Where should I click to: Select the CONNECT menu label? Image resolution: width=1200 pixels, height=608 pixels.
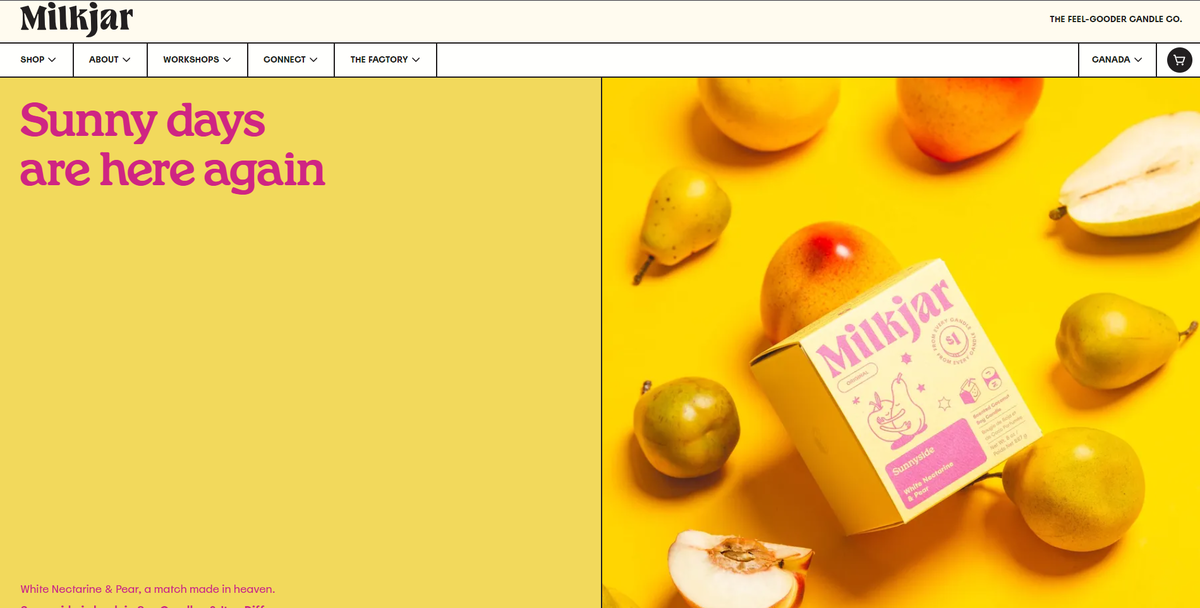pos(284,60)
